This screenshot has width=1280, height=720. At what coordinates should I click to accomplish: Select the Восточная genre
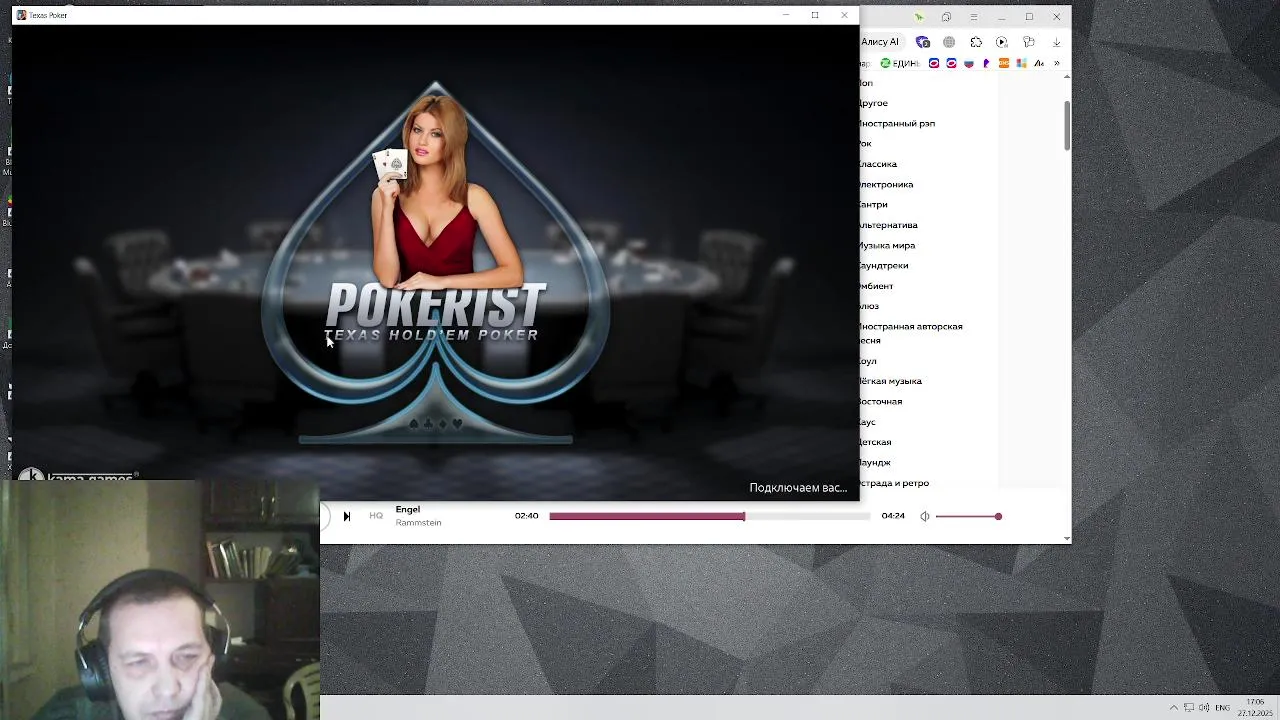(881, 401)
